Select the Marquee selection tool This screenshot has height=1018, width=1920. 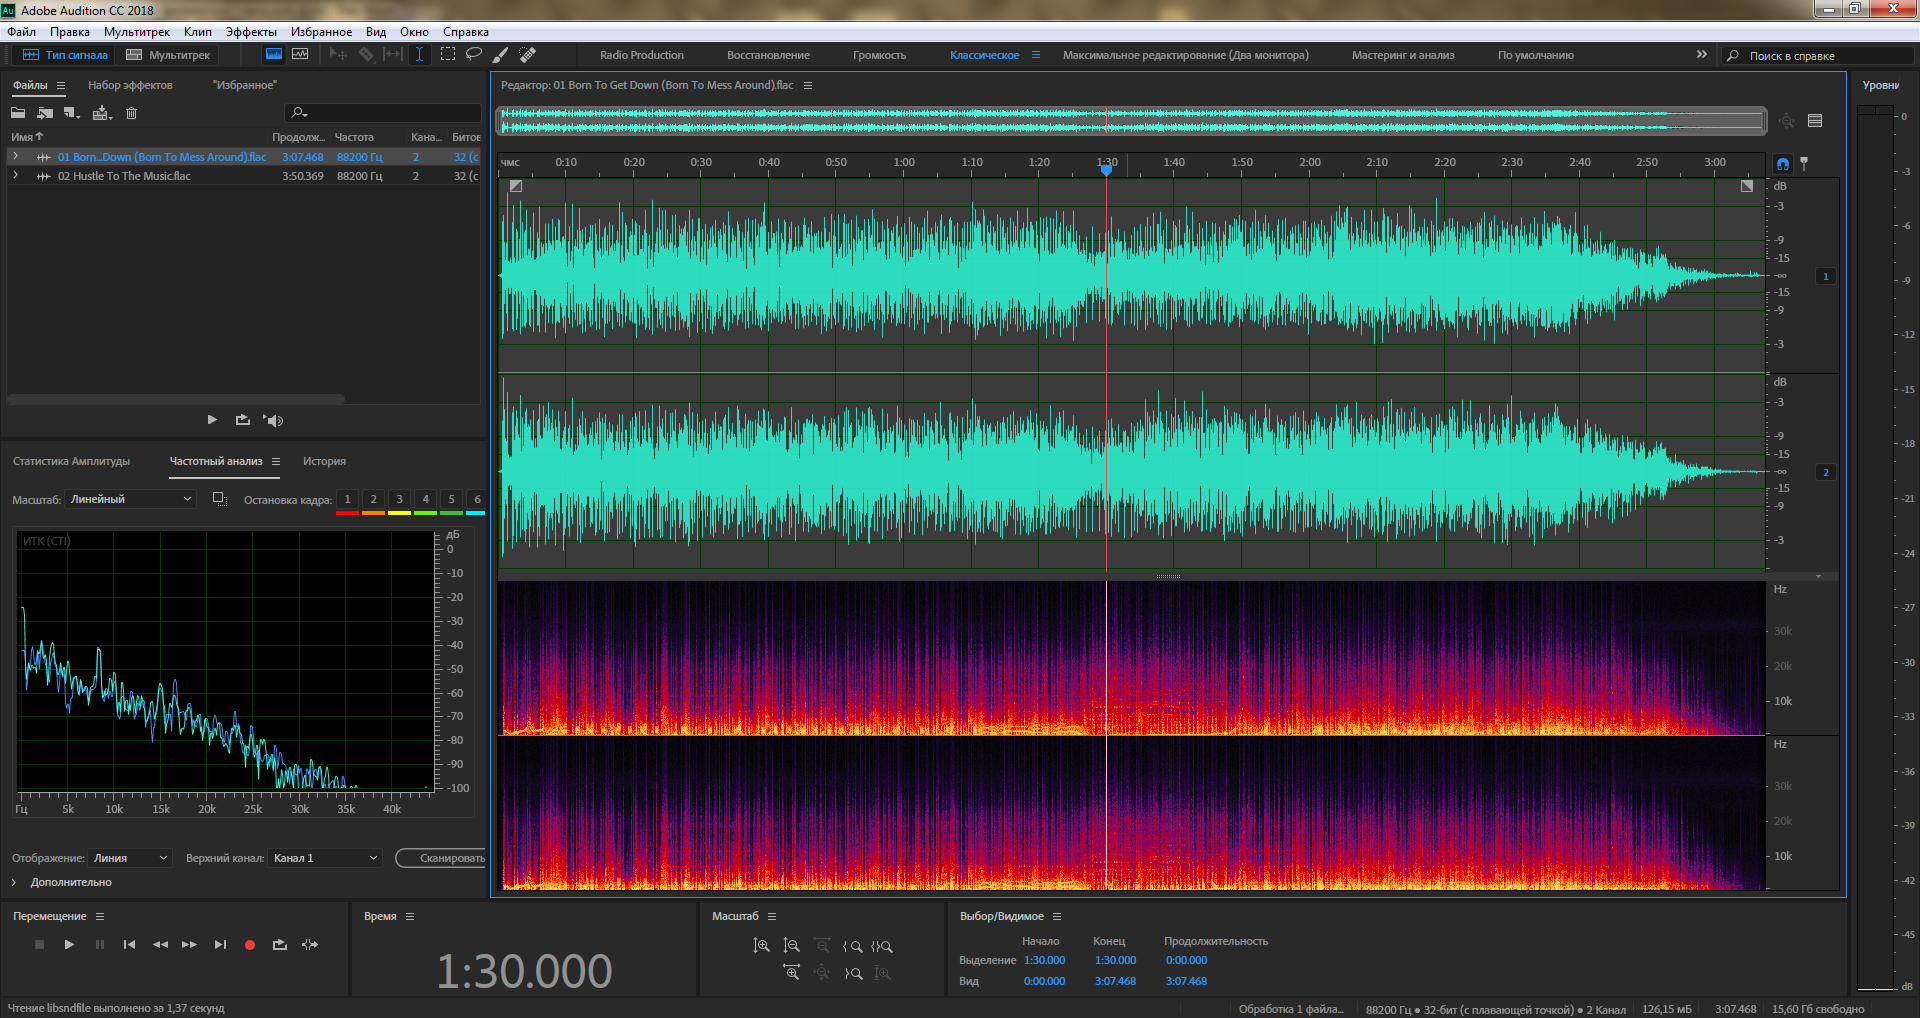point(447,55)
